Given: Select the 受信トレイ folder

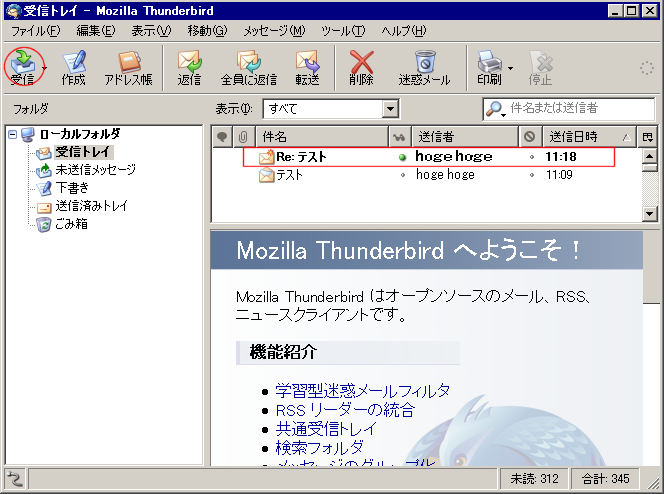Looking at the screenshot, I should pyautogui.click(x=83, y=152).
